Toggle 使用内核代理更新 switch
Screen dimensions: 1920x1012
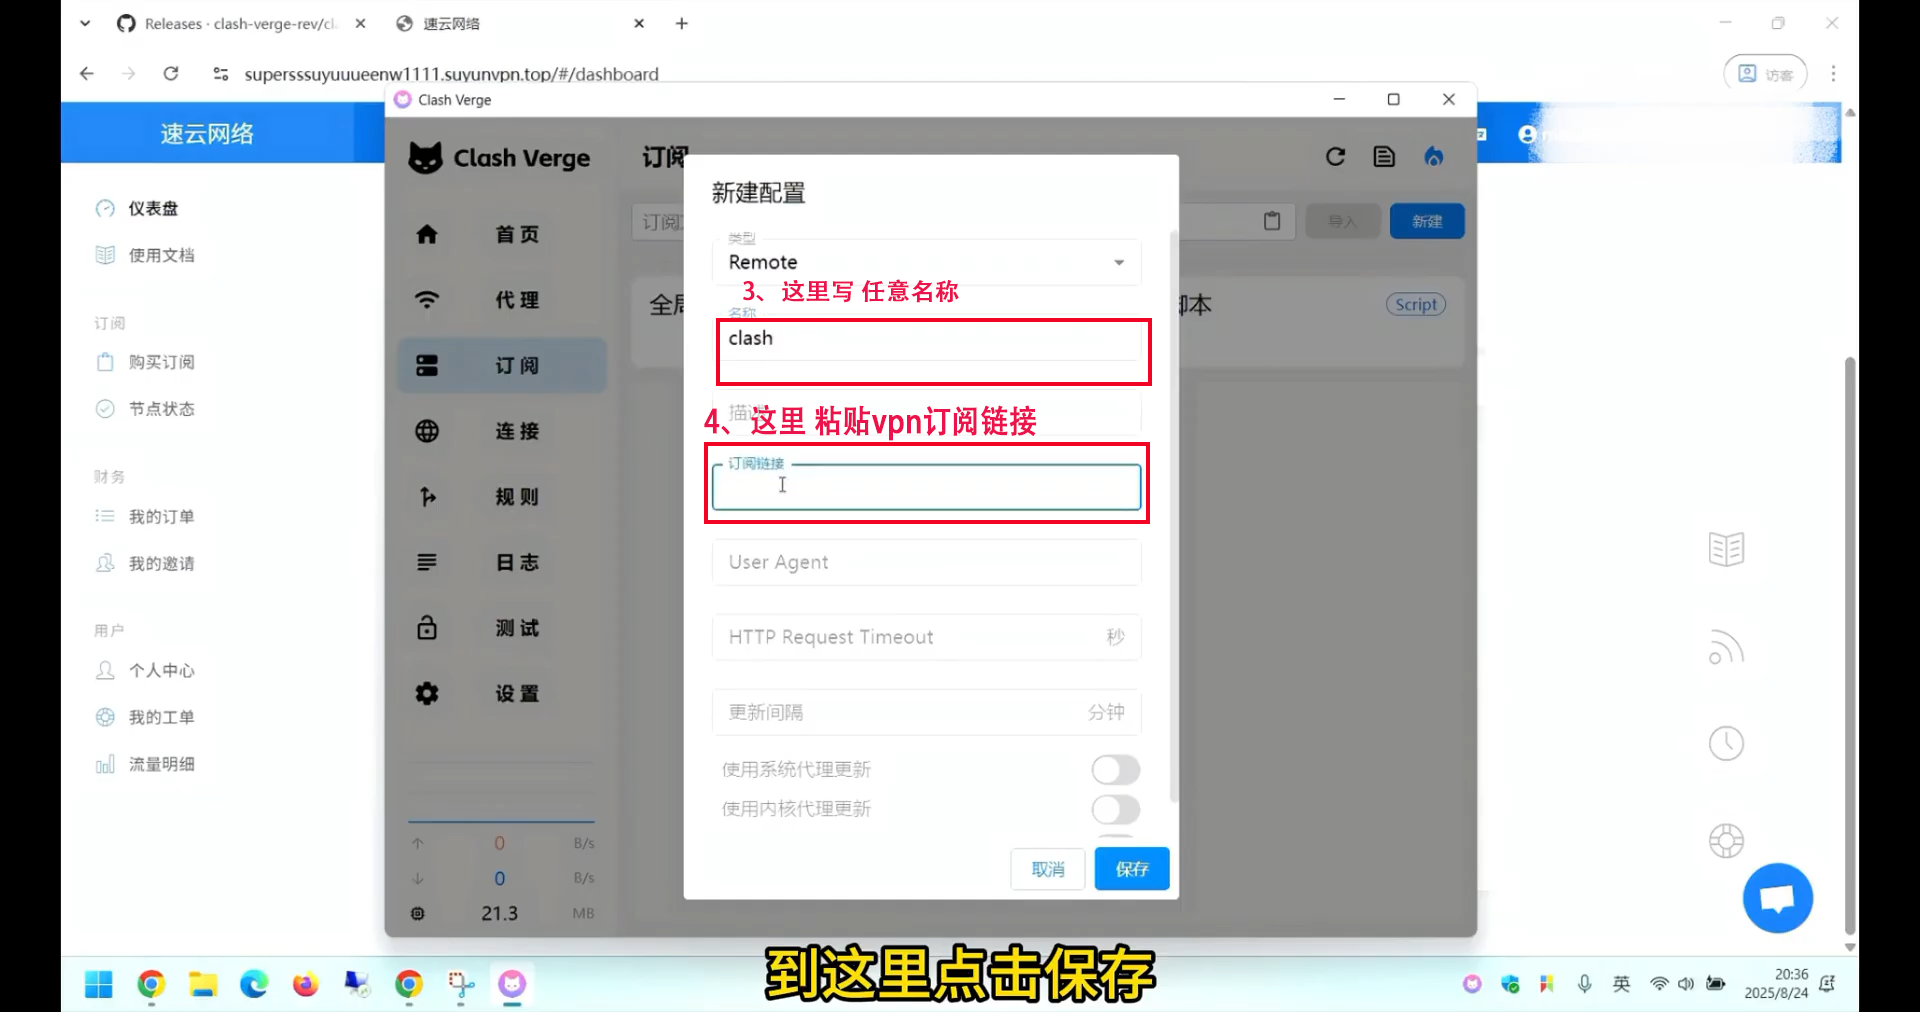(x=1115, y=809)
